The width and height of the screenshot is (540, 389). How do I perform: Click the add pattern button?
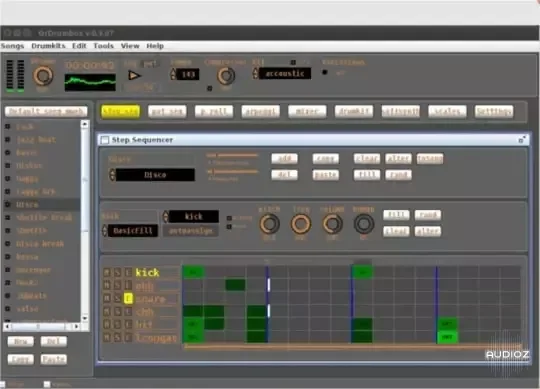pyautogui.click(x=284, y=158)
